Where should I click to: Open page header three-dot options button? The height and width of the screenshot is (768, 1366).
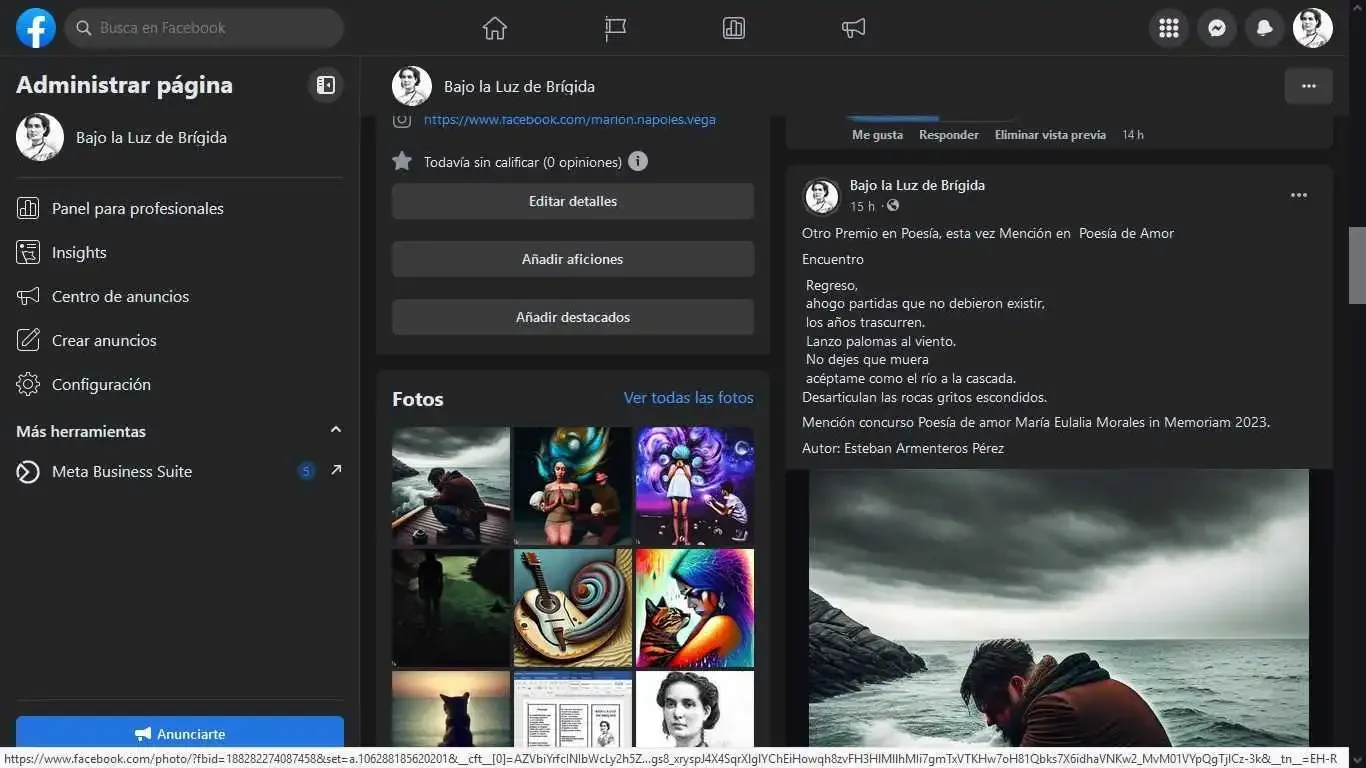1309,86
